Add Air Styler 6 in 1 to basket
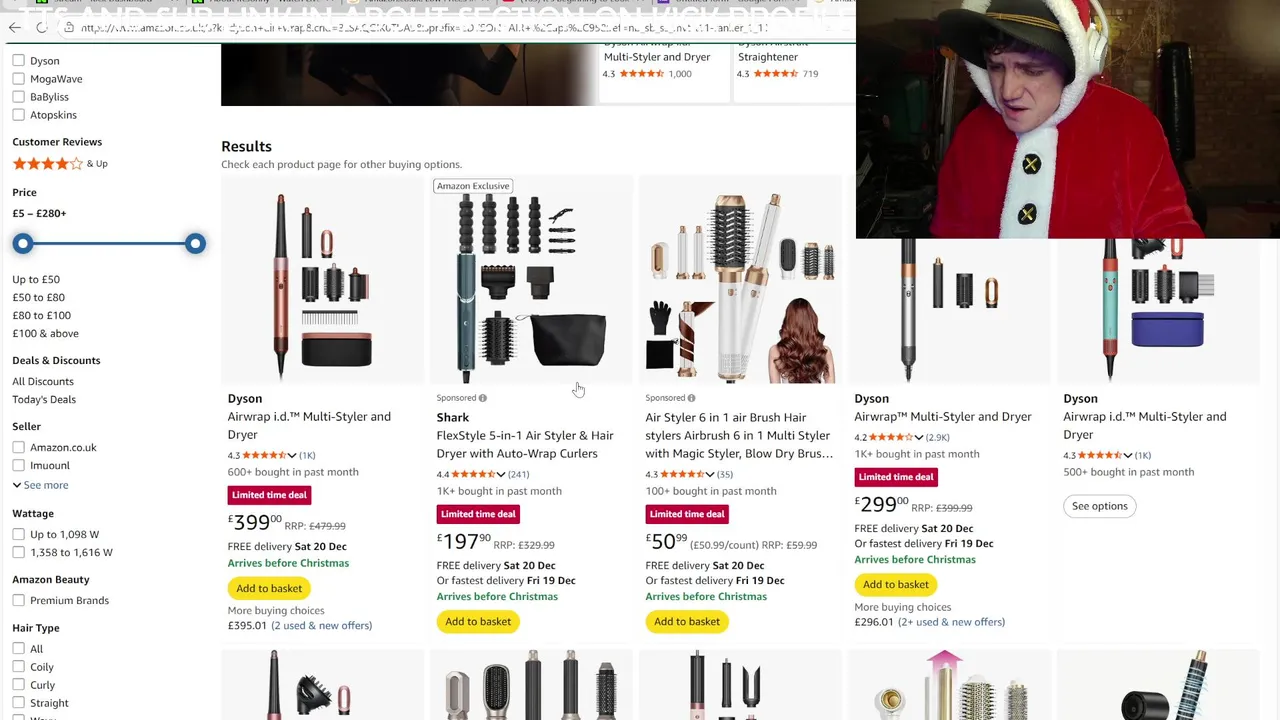The height and width of the screenshot is (720, 1280). (687, 622)
